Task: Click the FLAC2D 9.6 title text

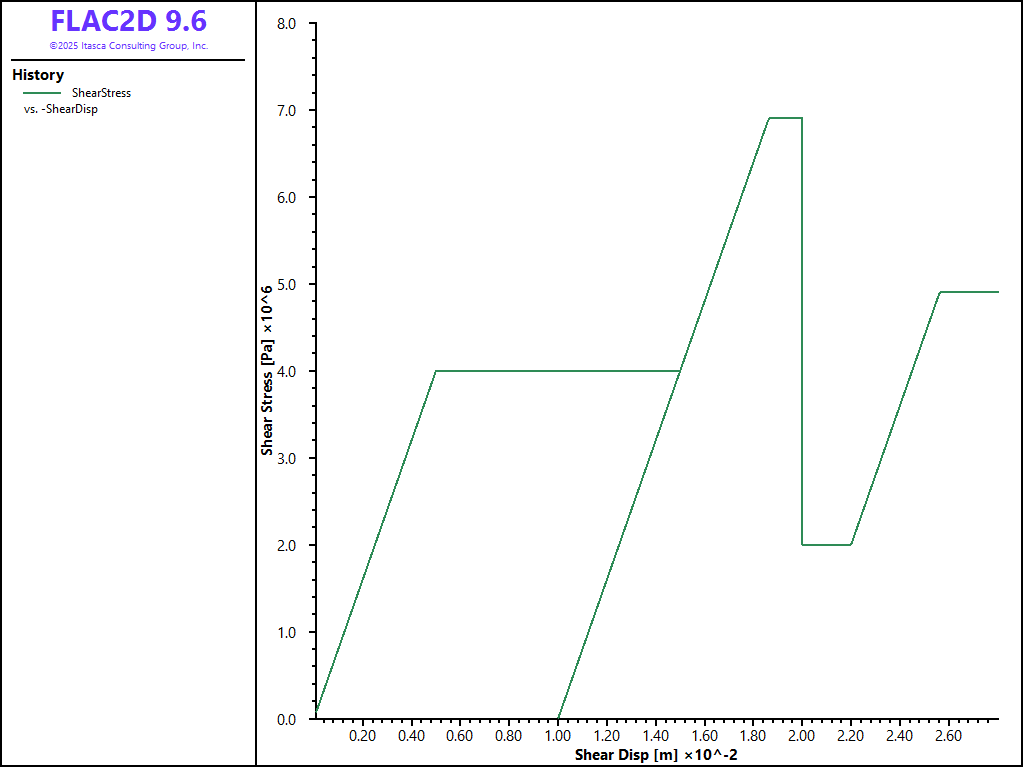Action: pos(128,21)
